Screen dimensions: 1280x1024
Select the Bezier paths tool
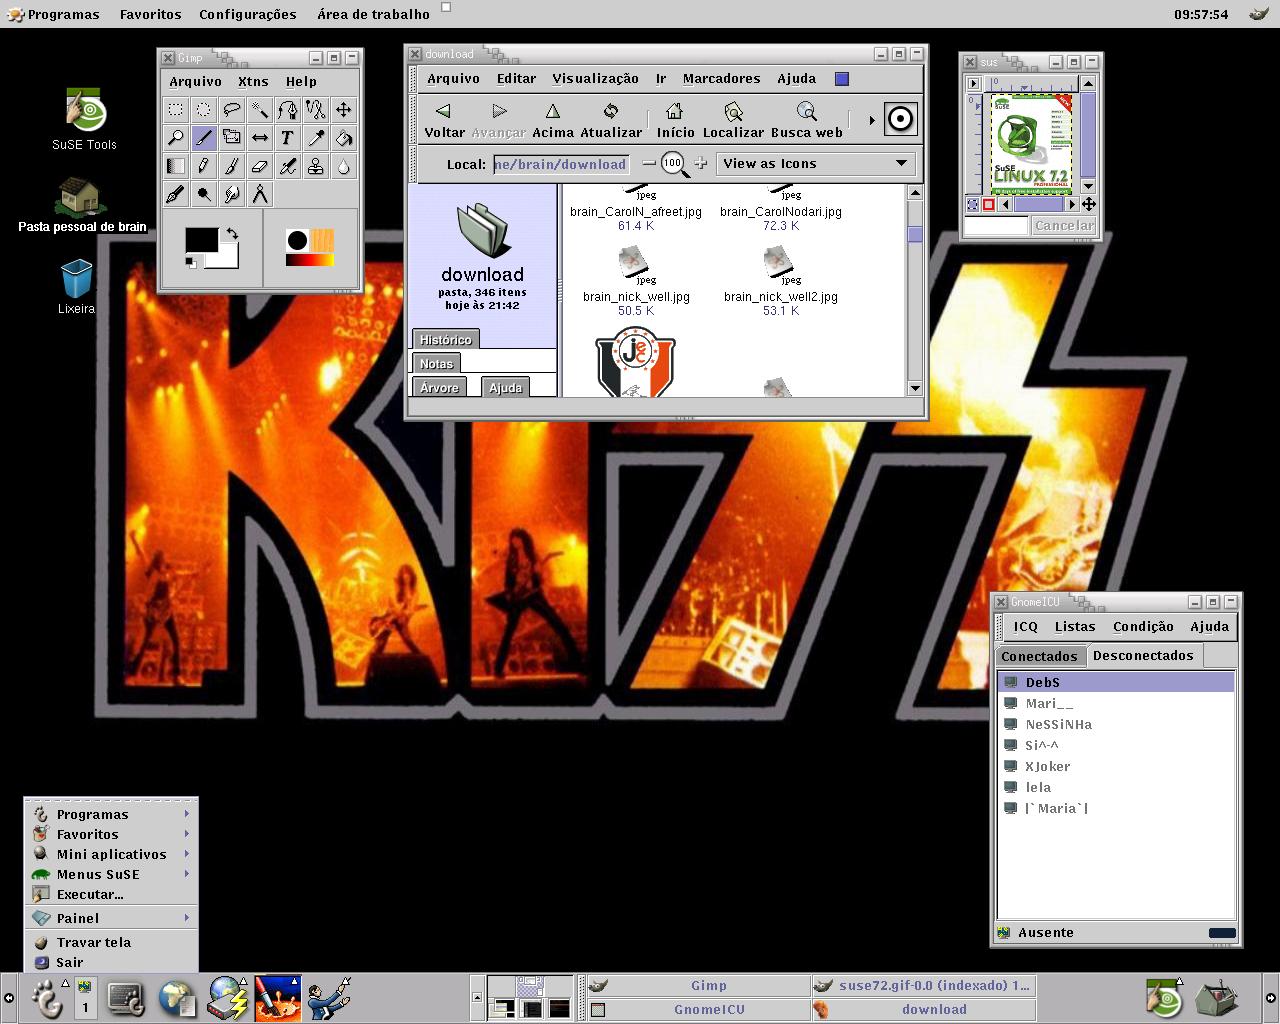(287, 110)
